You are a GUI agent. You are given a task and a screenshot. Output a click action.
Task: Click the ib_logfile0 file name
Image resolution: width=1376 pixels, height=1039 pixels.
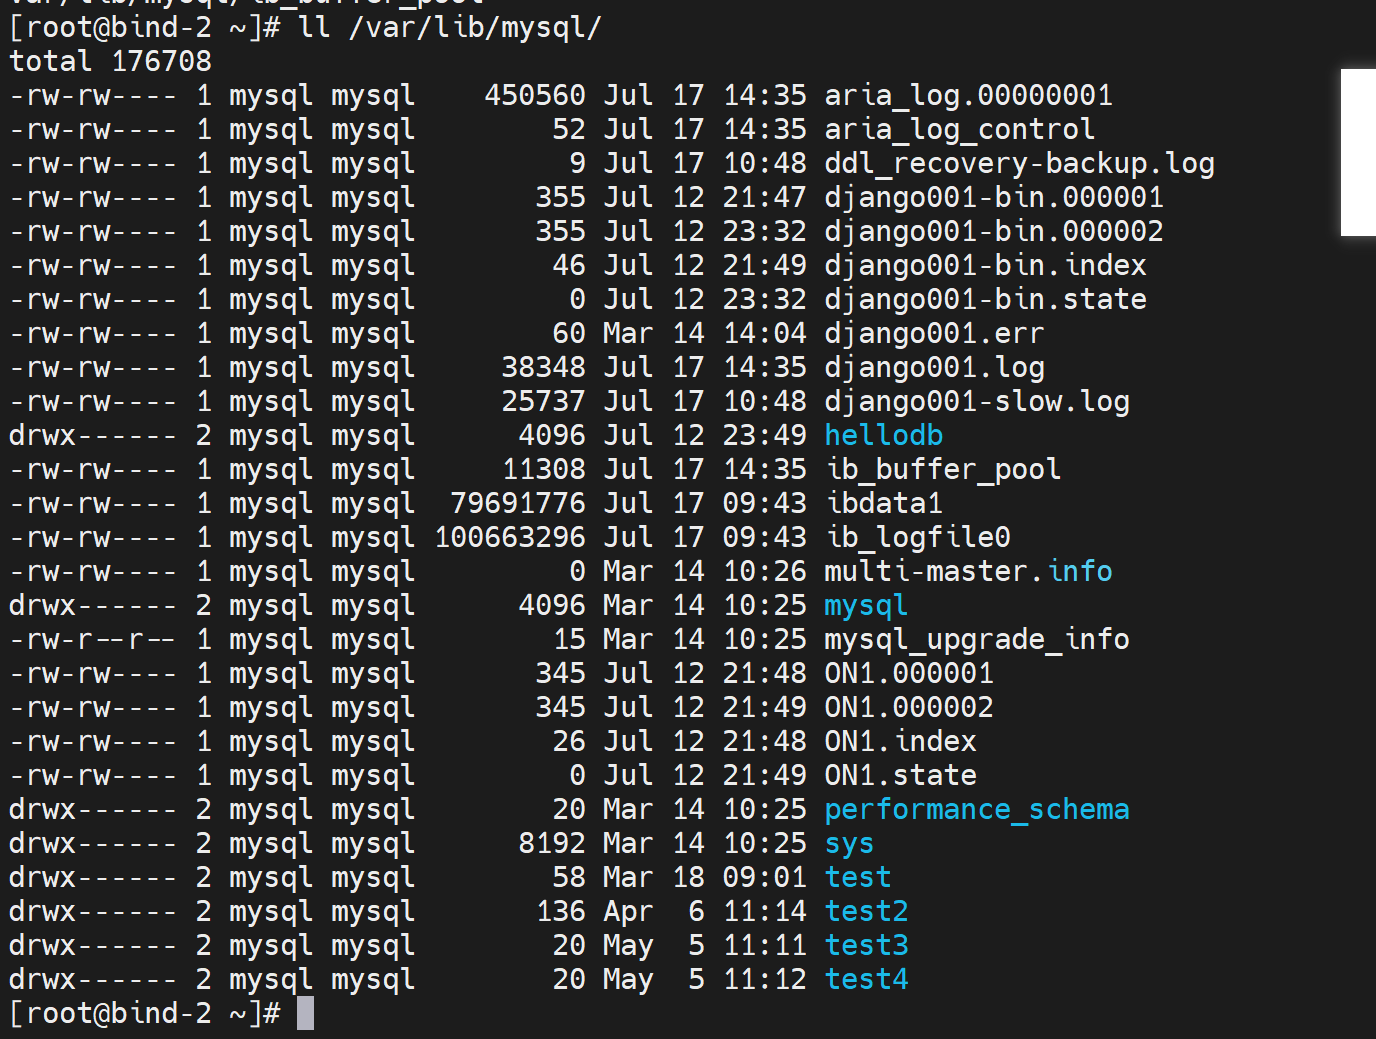click(917, 537)
